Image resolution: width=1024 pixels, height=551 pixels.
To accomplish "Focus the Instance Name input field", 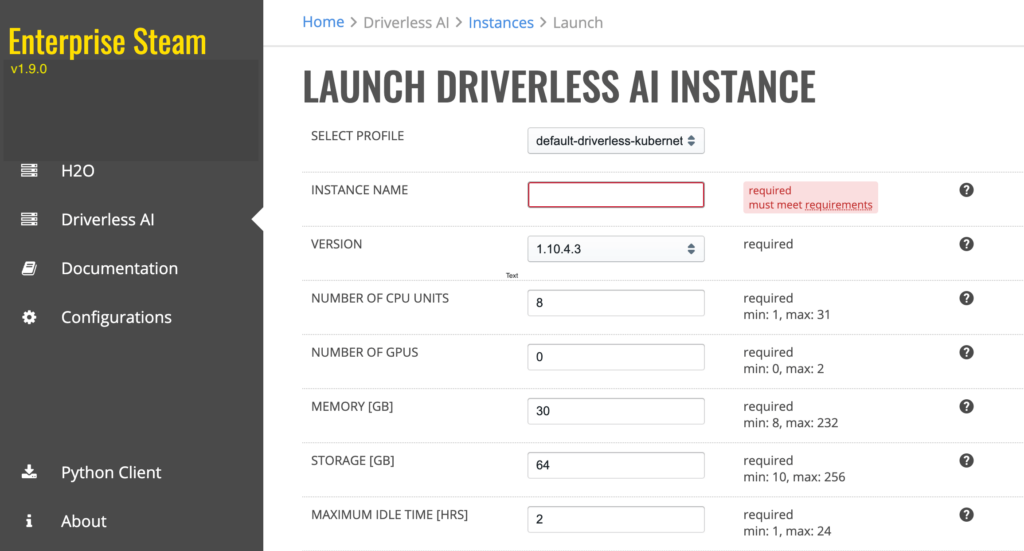I will point(616,195).
